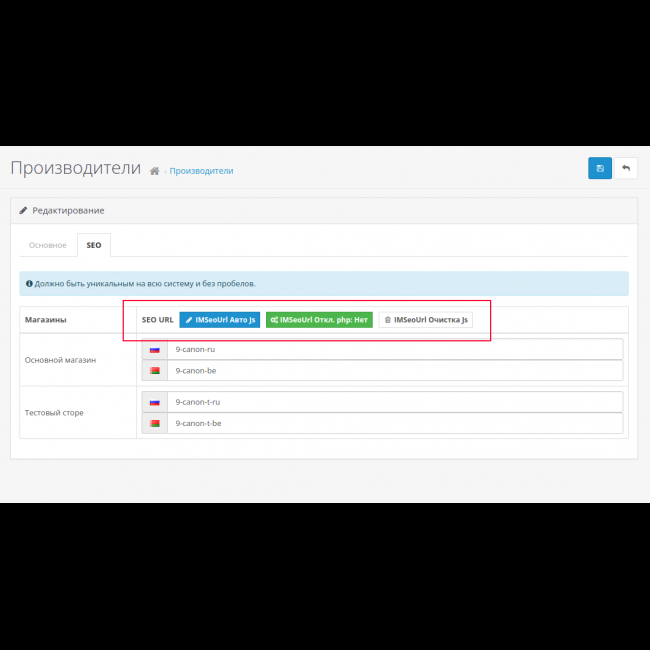650x650 pixels.
Task: Select the SEO tab
Action: (93, 245)
